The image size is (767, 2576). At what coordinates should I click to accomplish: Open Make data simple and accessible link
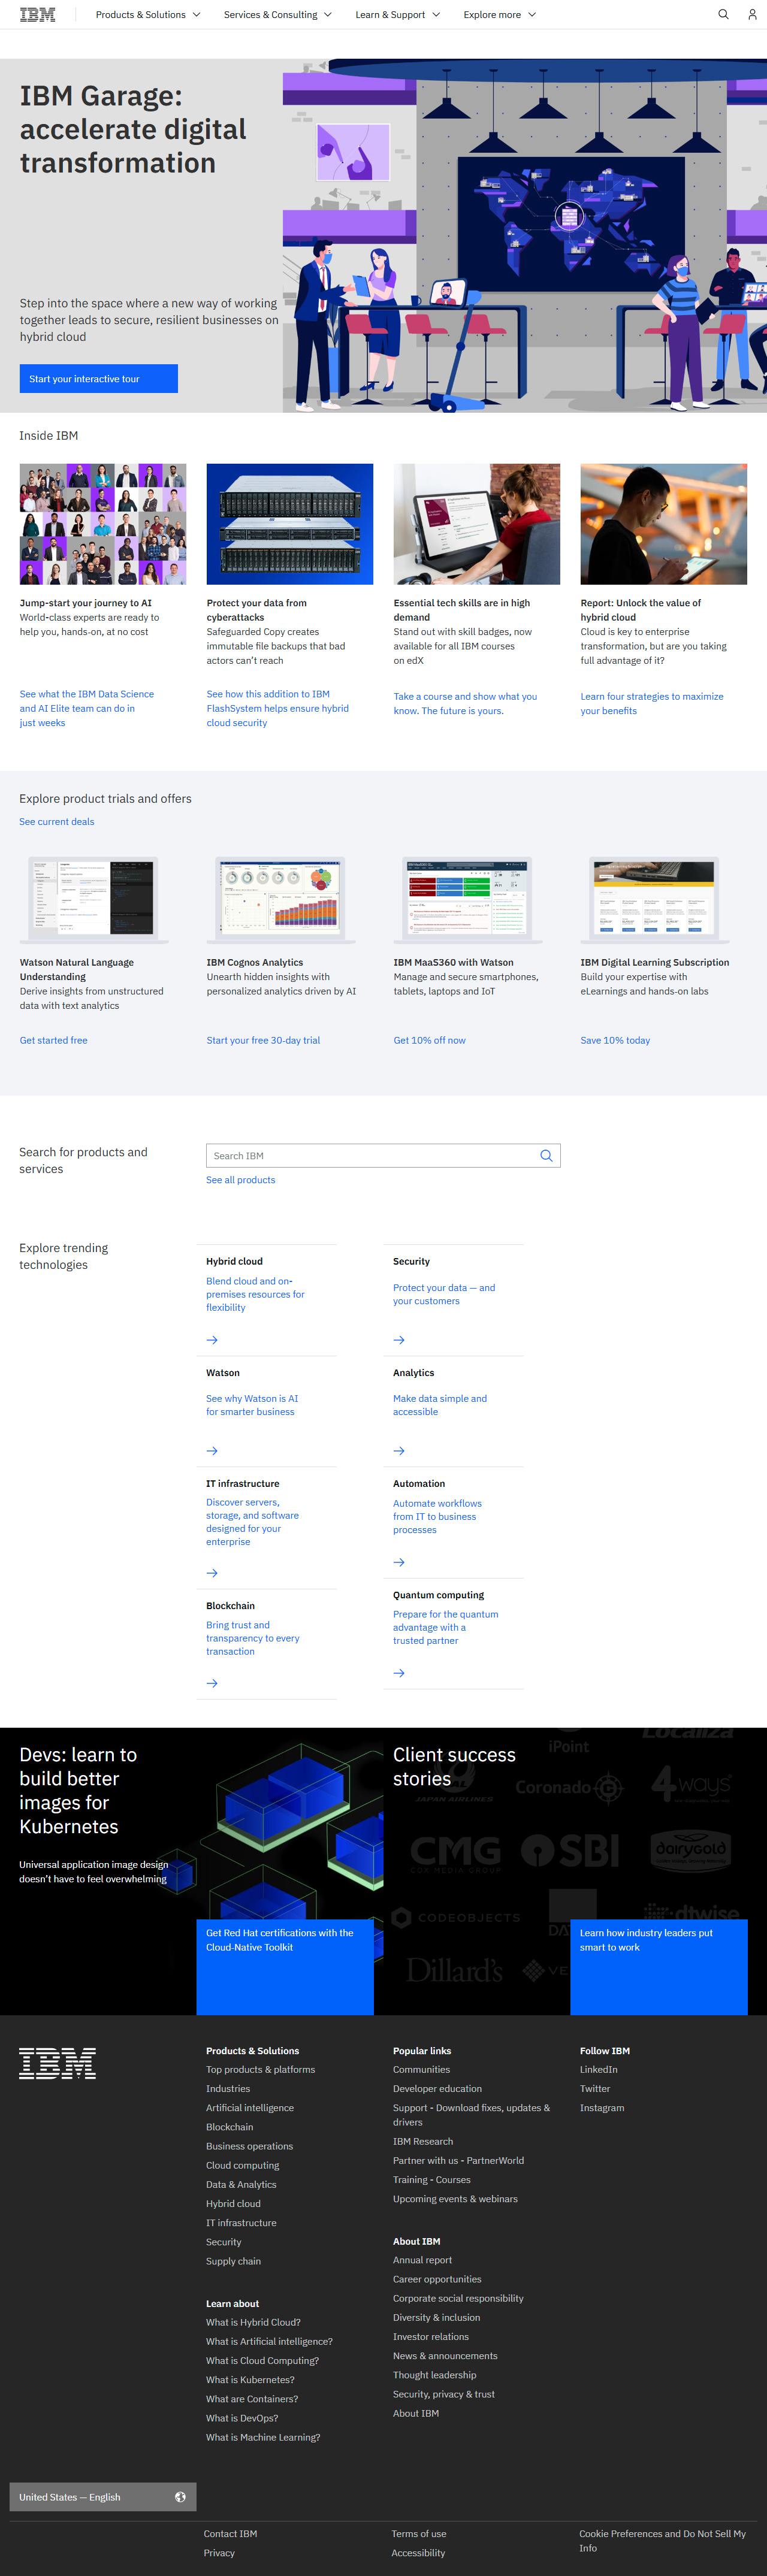pos(440,1405)
